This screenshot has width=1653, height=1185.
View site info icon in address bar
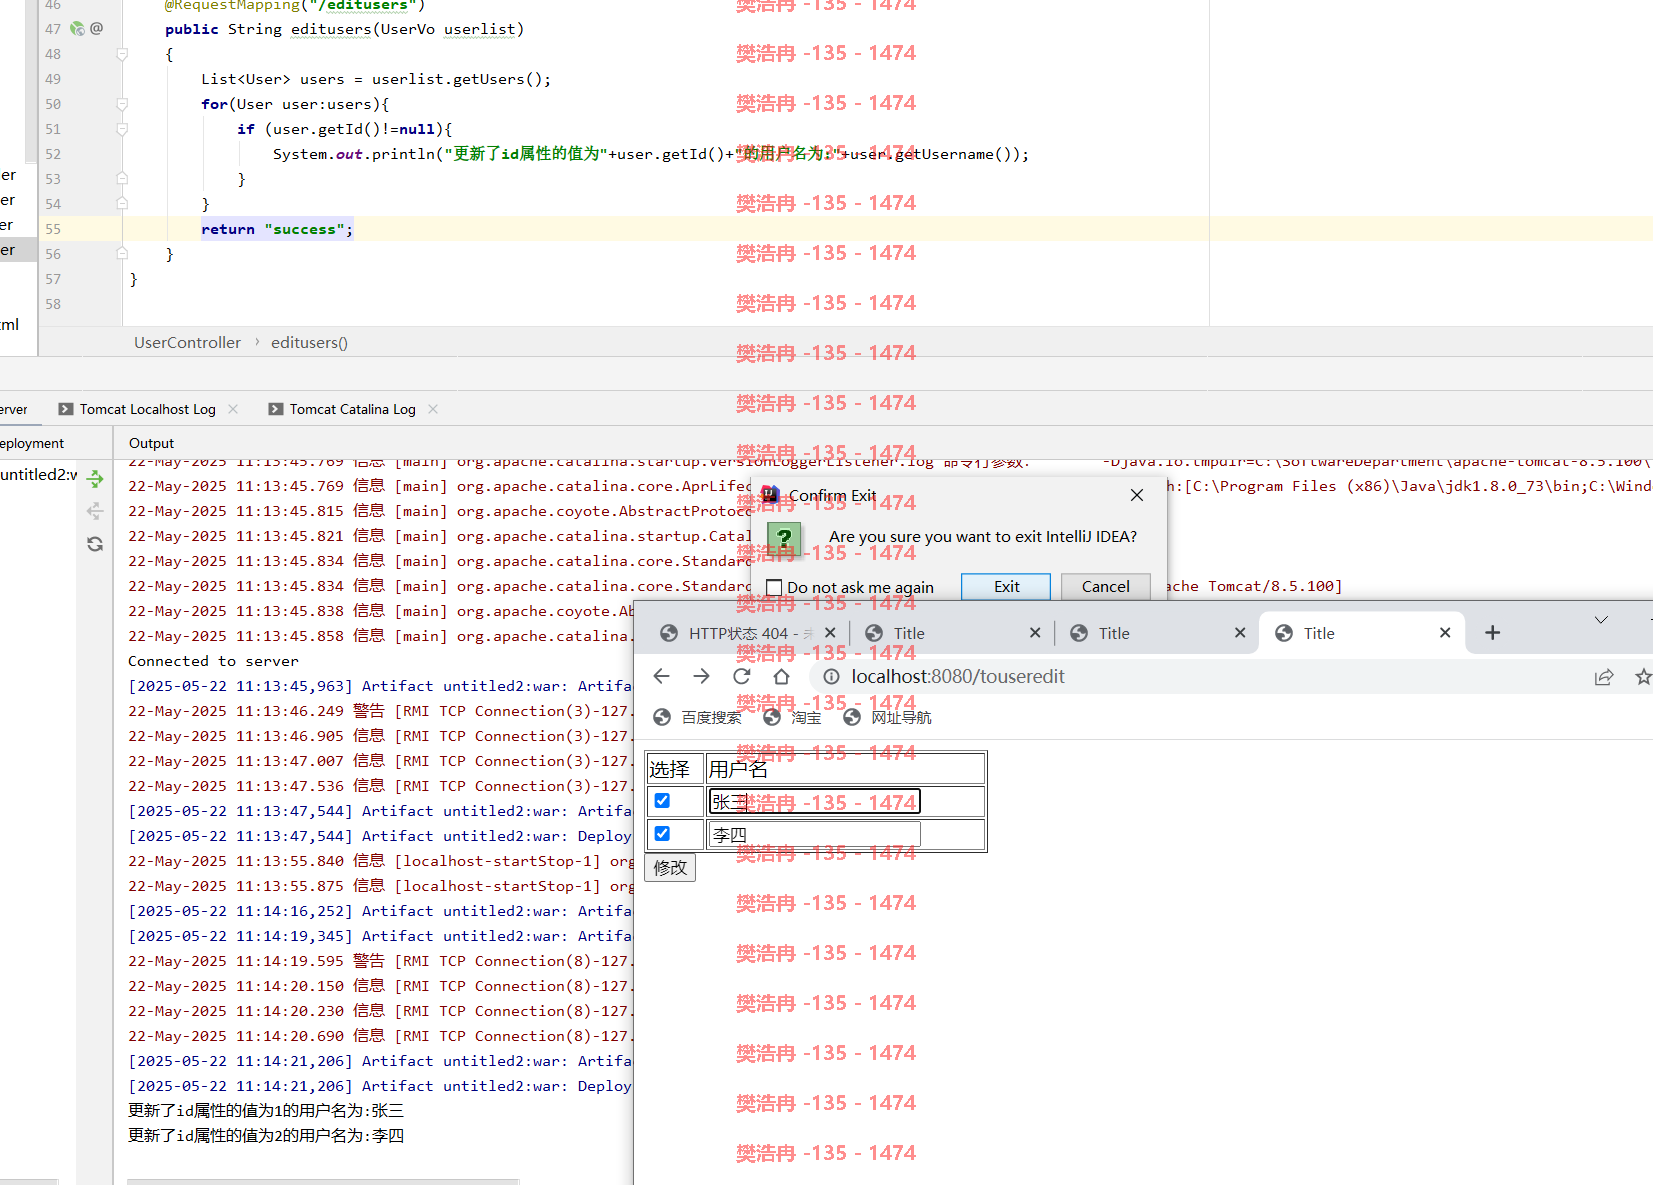point(831,677)
